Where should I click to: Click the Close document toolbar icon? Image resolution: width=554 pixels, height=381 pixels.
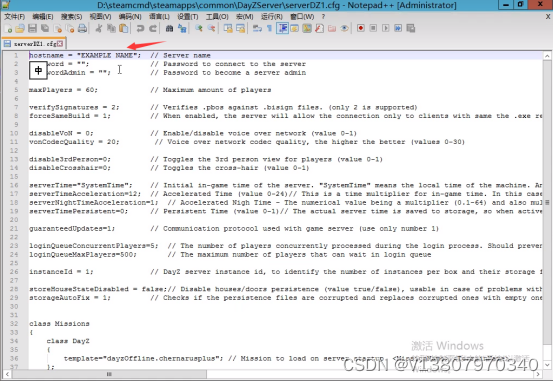(x=58, y=29)
